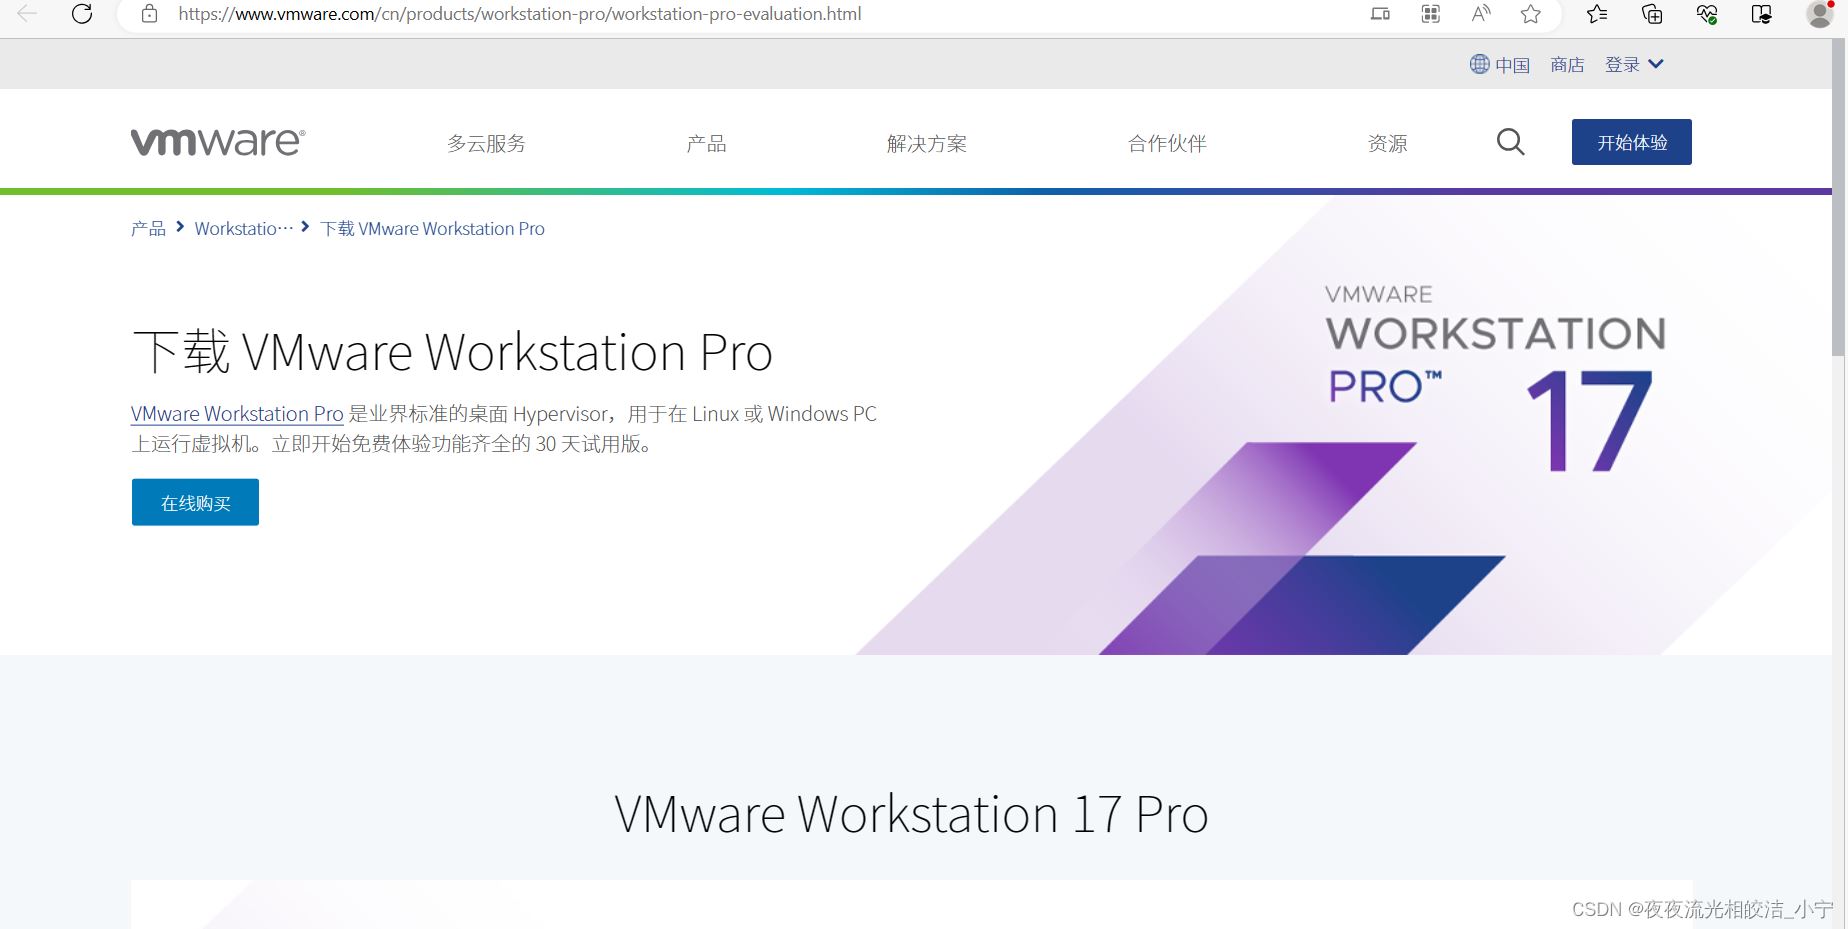The image size is (1848, 929).
Task: Reload the page with the refresh icon
Action: click(82, 14)
